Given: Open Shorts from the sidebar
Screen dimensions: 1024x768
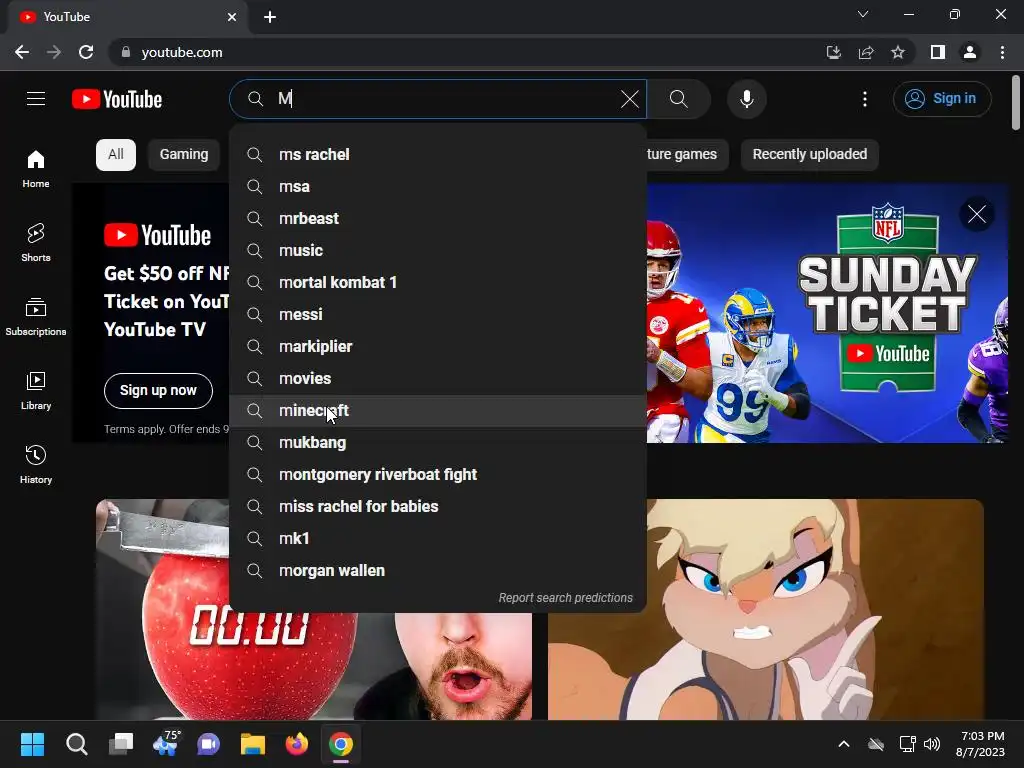Looking at the screenshot, I should pyautogui.click(x=36, y=242).
